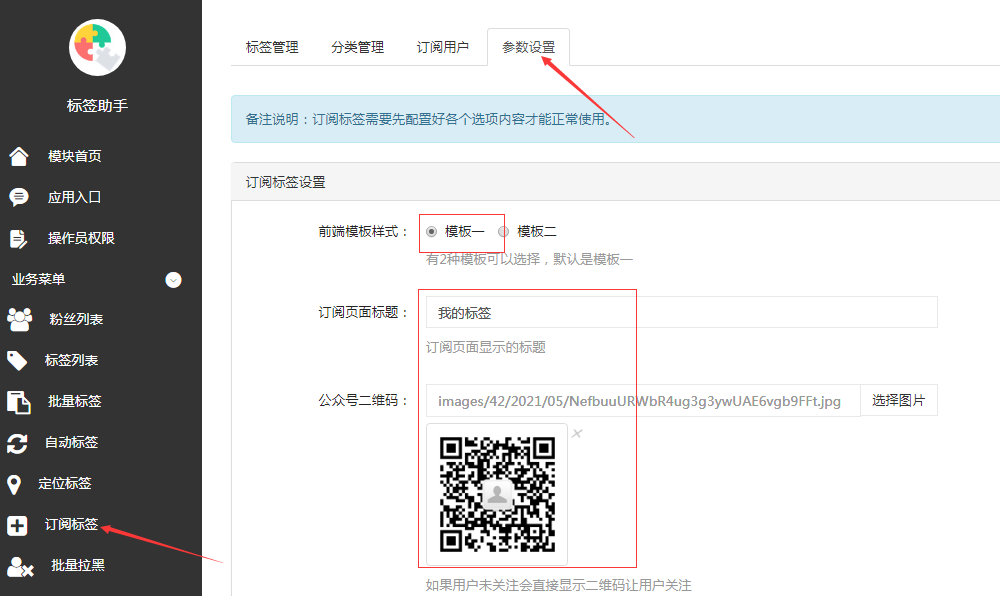The image size is (1000, 596).
Task: Click the copy pages icon beside 批量标签
Action: click(x=18, y=402)
